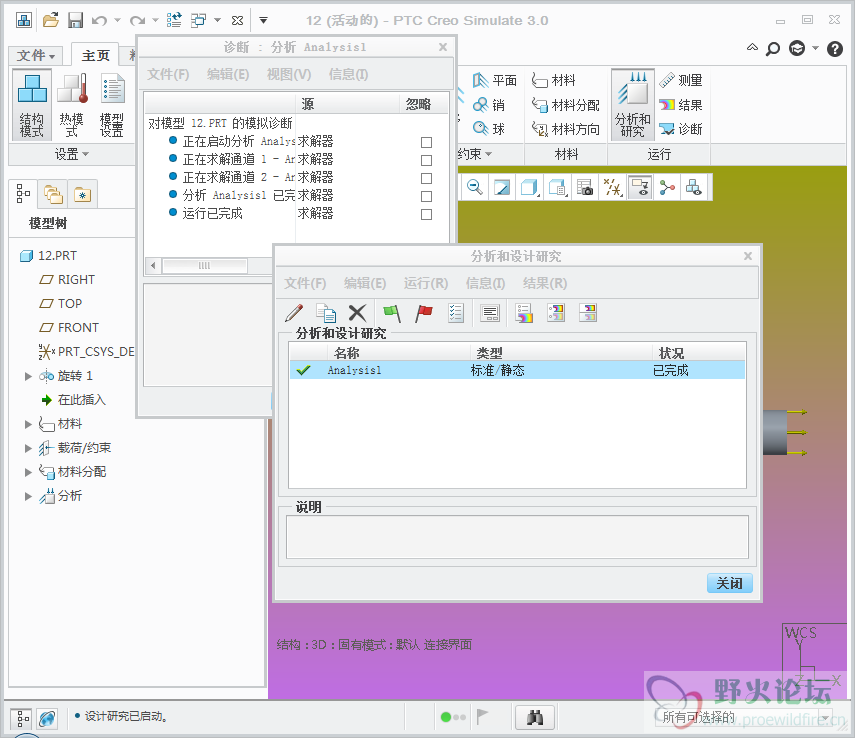Click the diagnostics scrollbar left arrow
This screenshot has height=738, width=855.
(x=153, y=266)
